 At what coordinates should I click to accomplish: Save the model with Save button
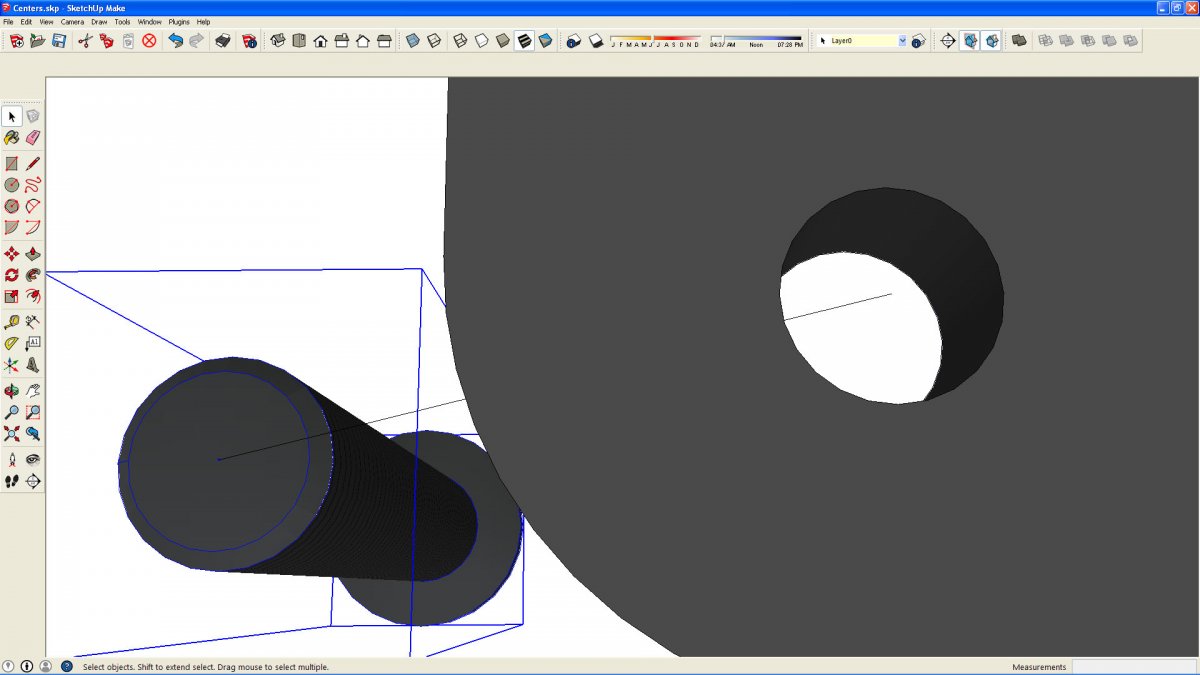pos(59,41)
